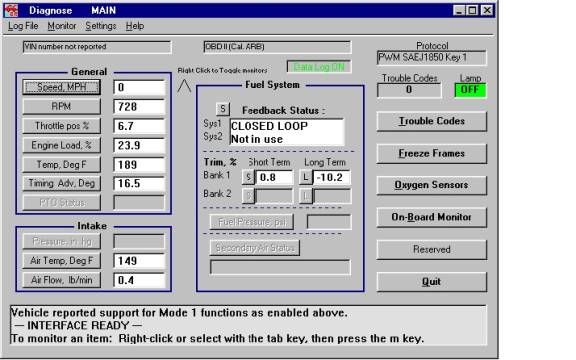Click the Bank 1 short term S button

(248, 177)
